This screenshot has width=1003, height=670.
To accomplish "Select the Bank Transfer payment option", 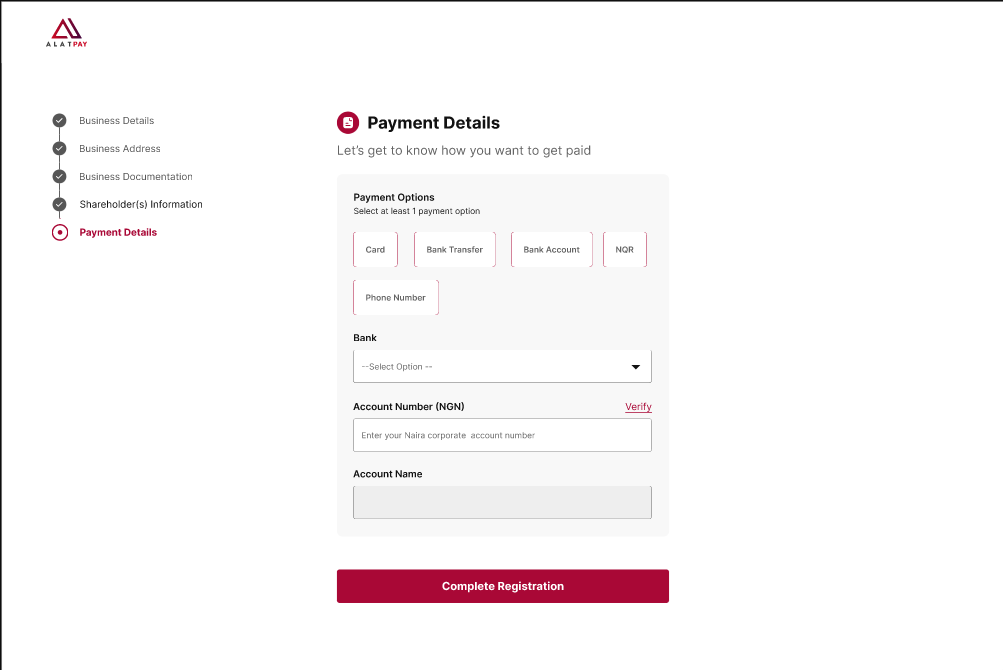I will pos(455,250).
